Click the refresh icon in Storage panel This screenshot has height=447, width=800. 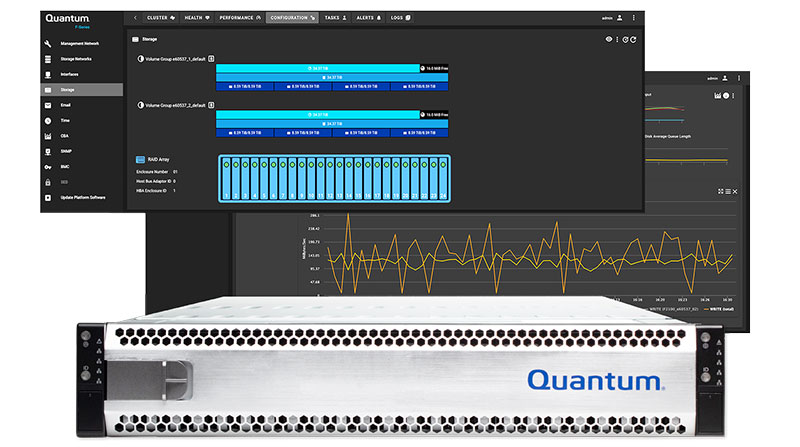[633, 39]
